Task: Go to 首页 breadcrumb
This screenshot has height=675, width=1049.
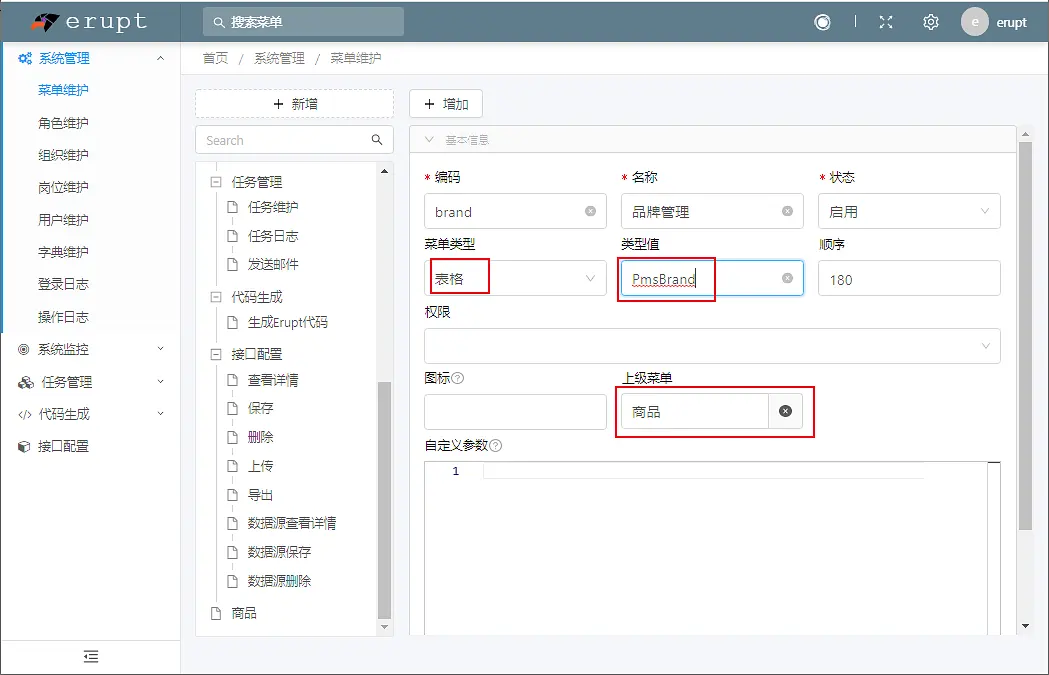Action: (215, 58)
